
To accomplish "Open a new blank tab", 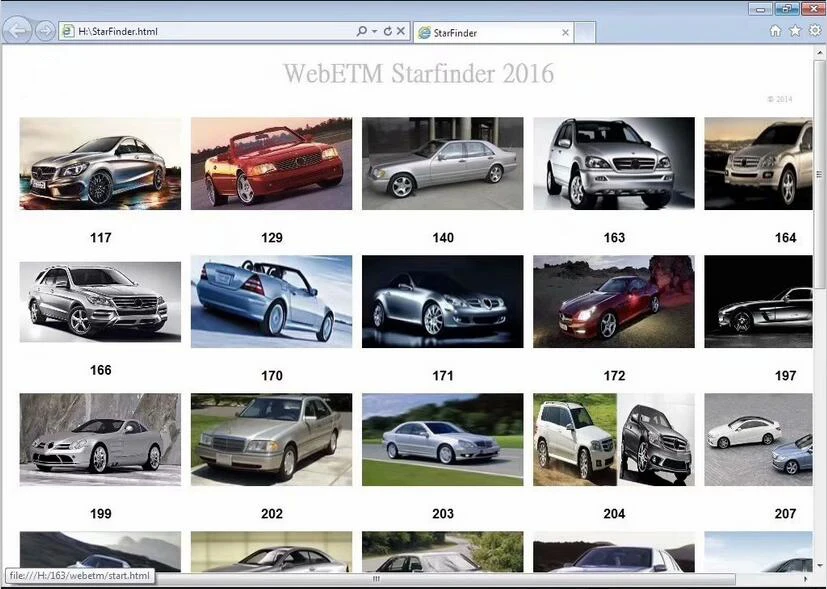I will (584, 33).
